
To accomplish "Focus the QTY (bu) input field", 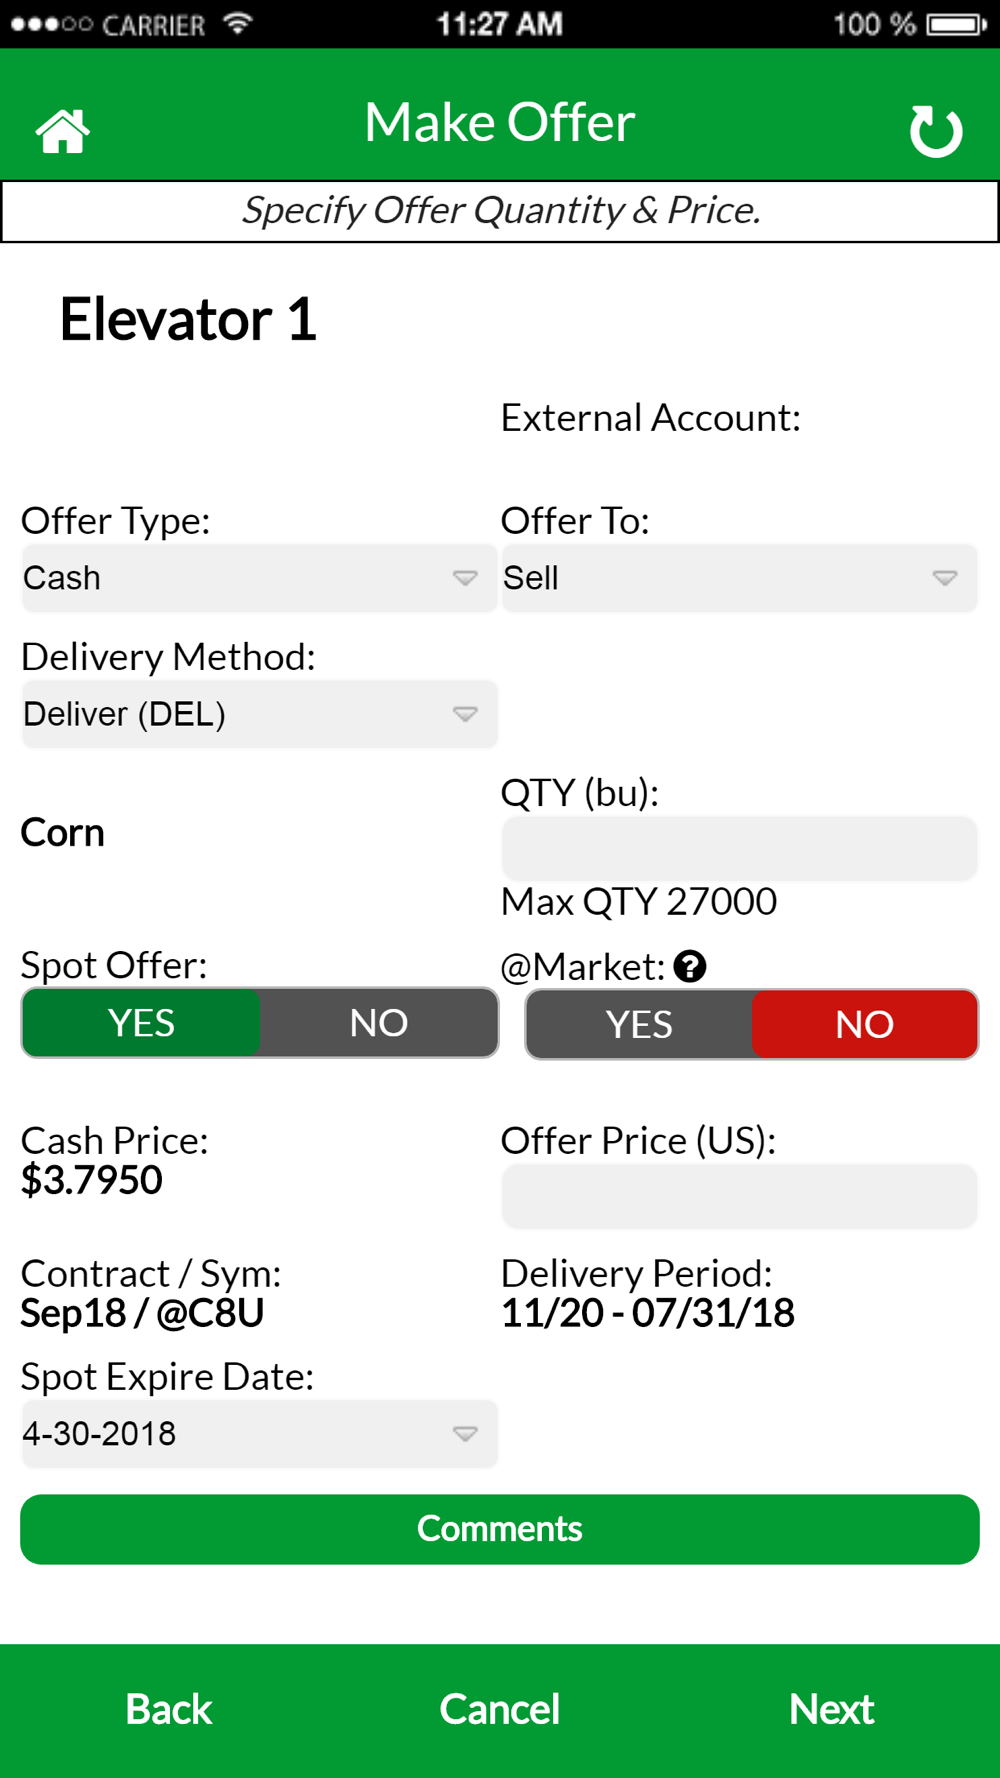I will pos(739,849).
